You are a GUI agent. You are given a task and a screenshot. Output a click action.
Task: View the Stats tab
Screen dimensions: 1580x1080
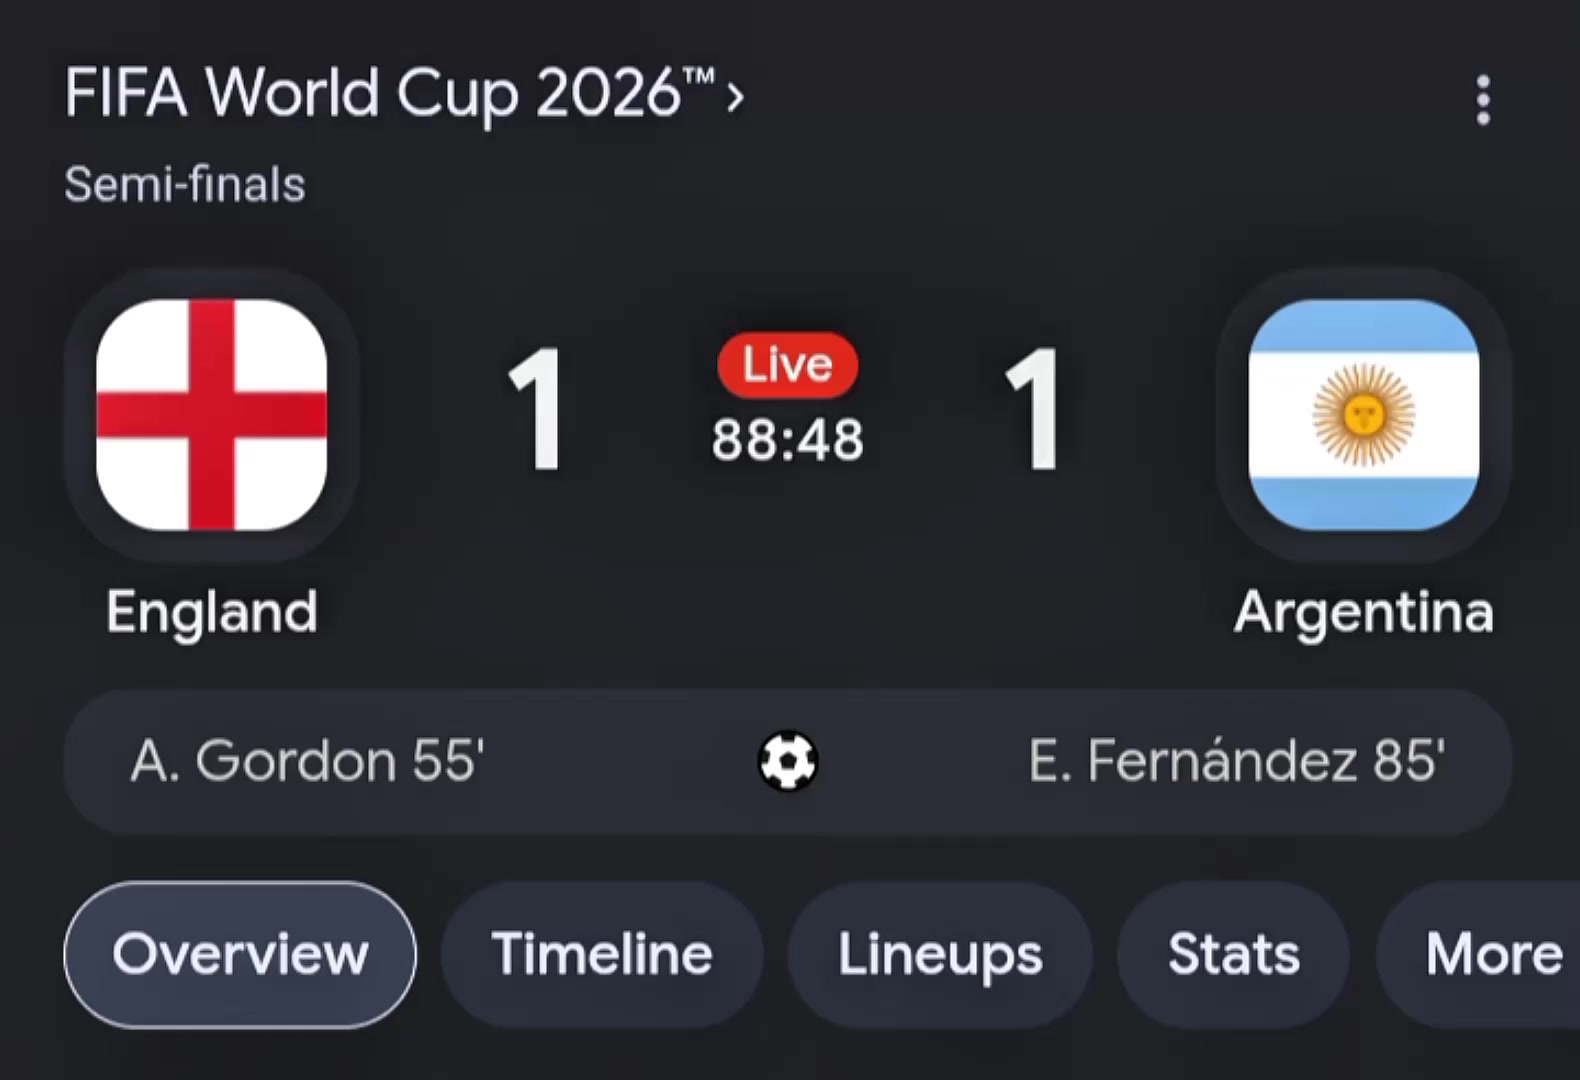coord(1234,954)
